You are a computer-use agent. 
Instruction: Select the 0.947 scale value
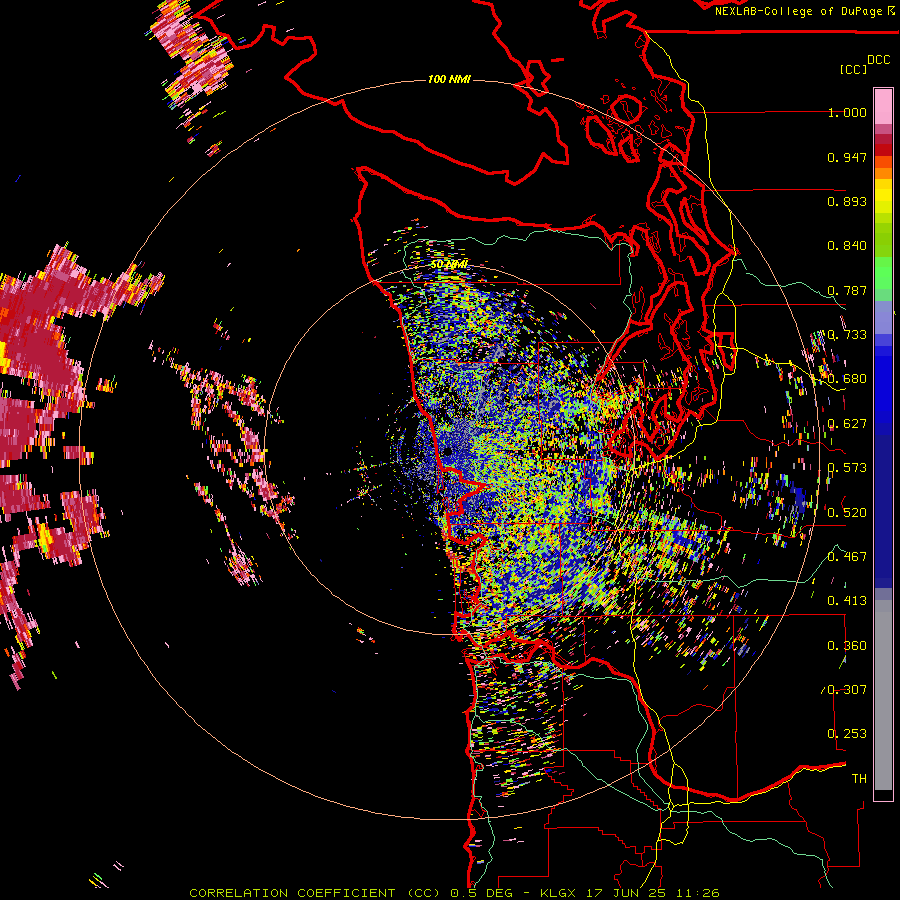point(847,157)
